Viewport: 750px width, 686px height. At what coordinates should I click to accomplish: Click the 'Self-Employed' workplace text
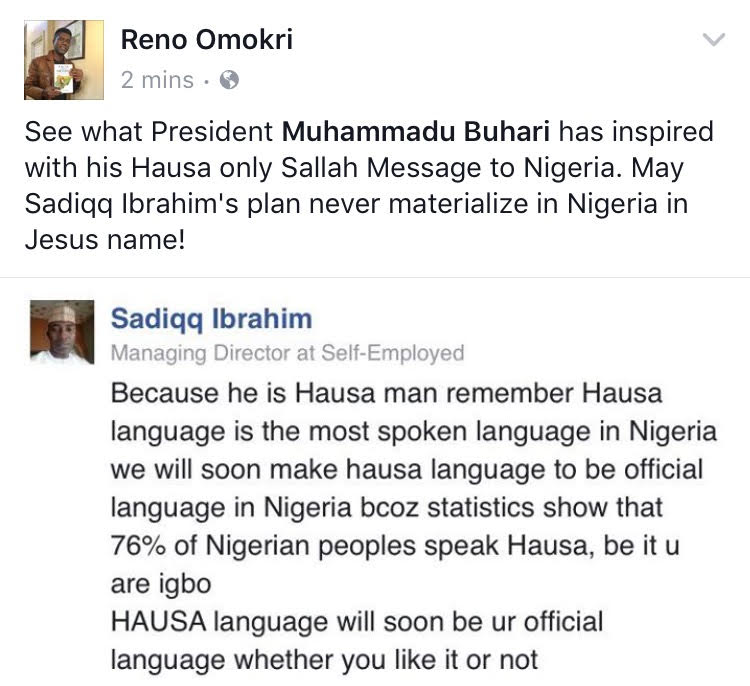pos(393,354)
